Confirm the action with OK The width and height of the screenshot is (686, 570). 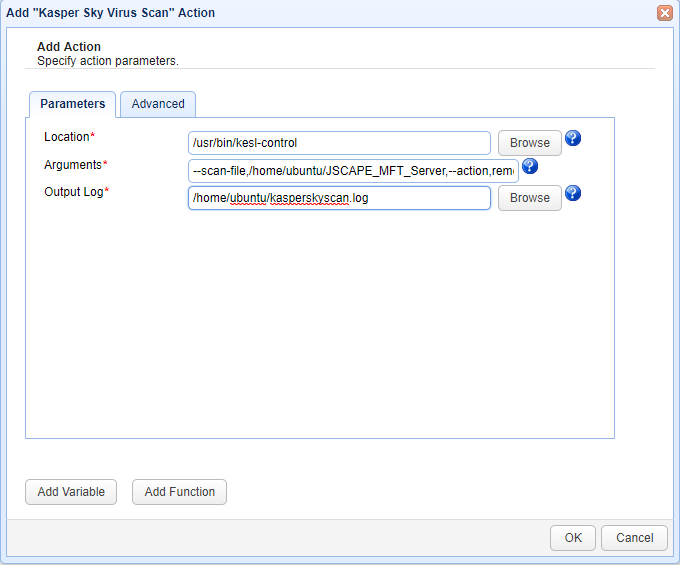pyautogui.click(x=572, y=538)
